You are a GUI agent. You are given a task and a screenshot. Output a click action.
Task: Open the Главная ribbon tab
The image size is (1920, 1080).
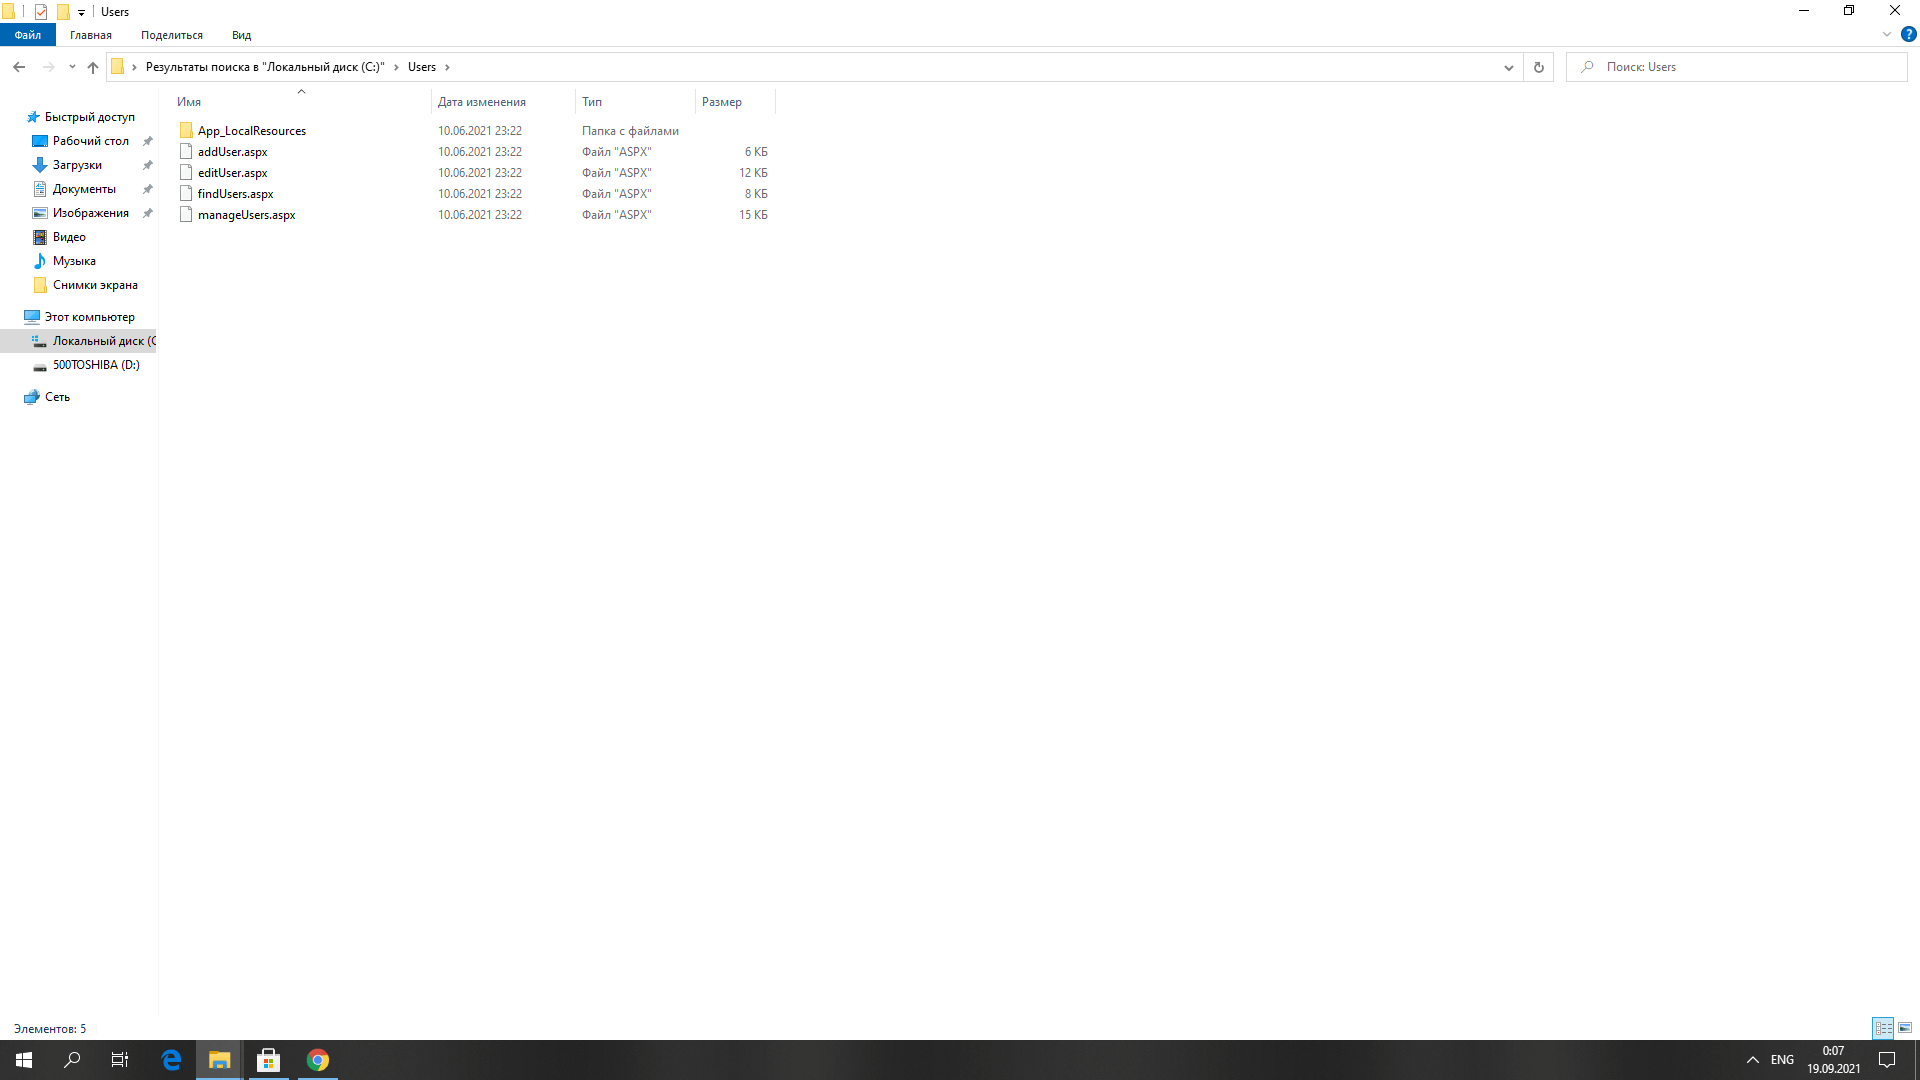click(x=90, y=36)
